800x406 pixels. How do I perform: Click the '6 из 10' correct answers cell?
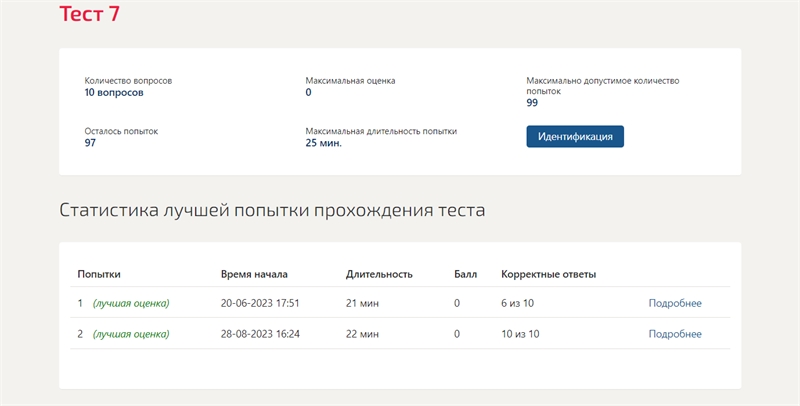[517, 303]
